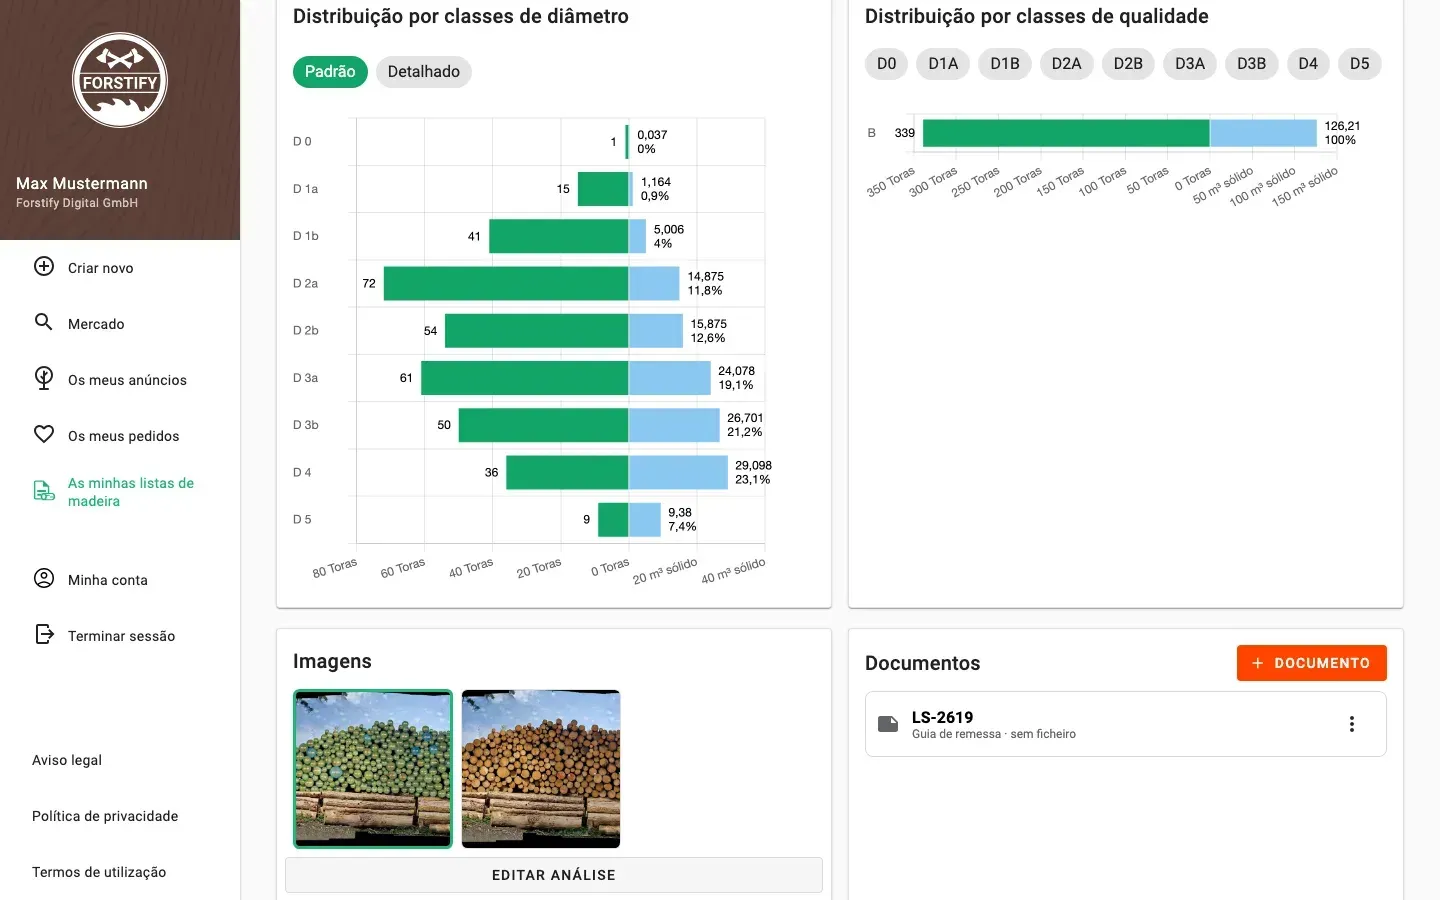Click the EDITAR ANÁLISE button
The height and width of the screenshot is (900, 1440).
554,875
